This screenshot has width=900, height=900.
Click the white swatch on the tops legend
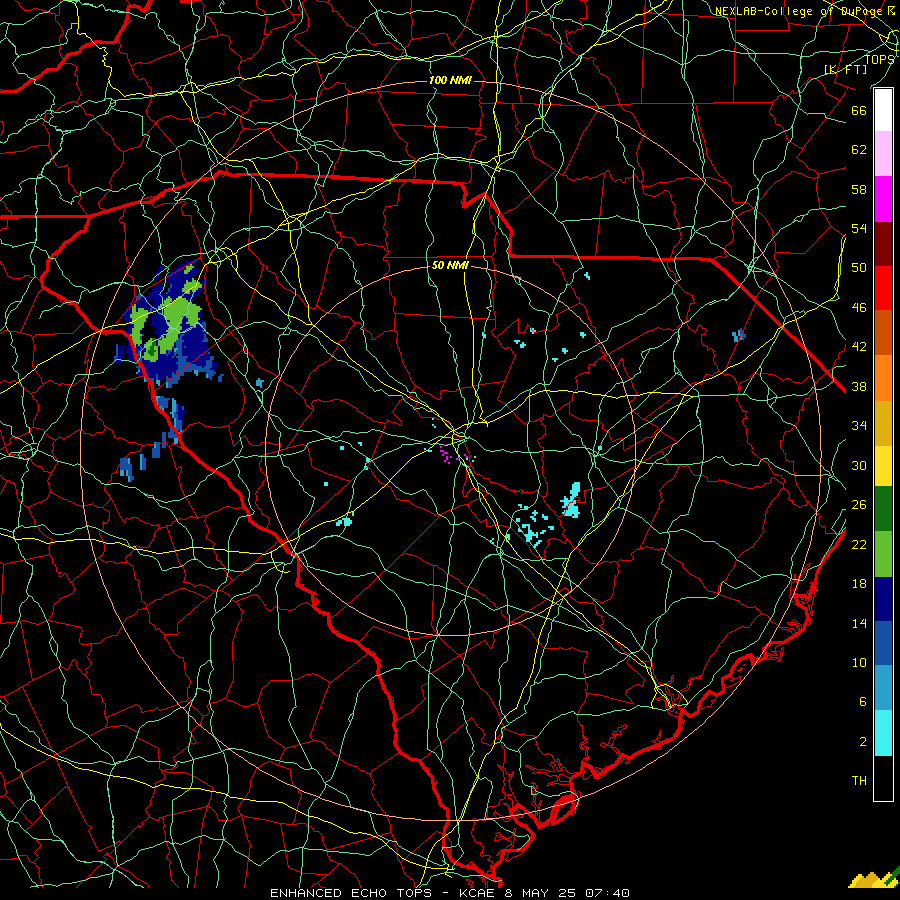pos(883,110)
